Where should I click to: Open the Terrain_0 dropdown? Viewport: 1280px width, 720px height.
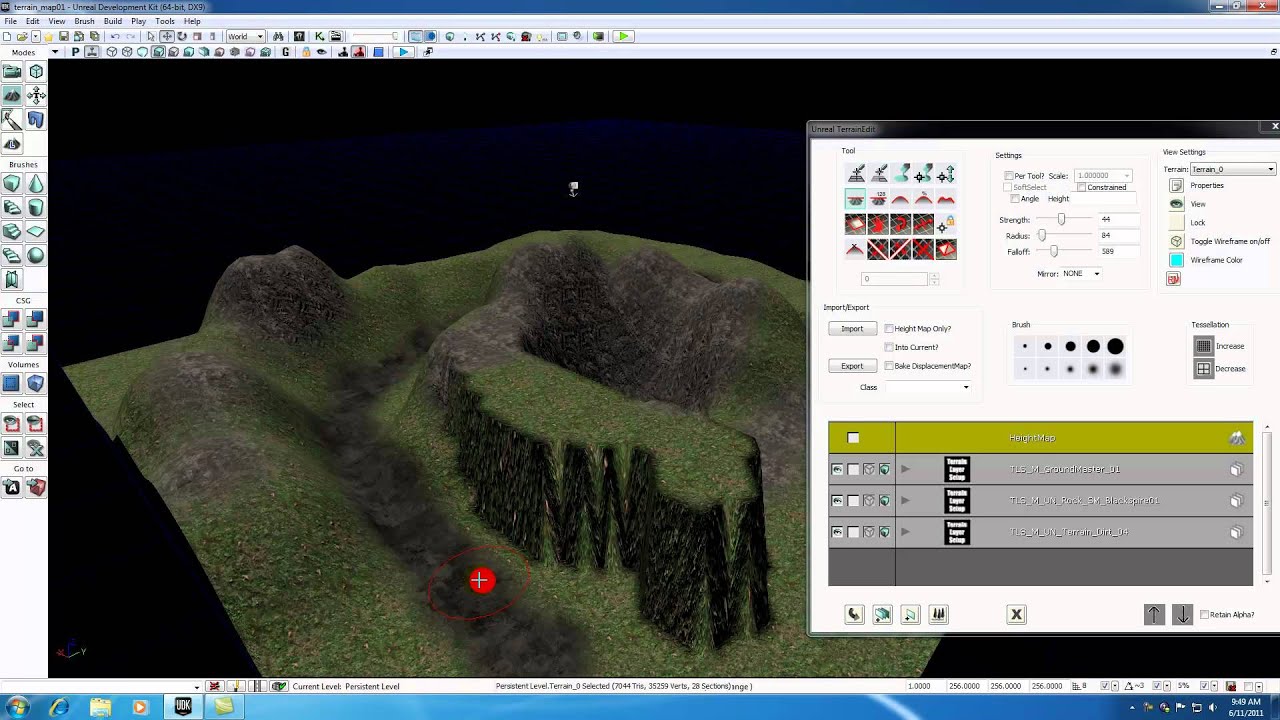(x=1233, y=169)
